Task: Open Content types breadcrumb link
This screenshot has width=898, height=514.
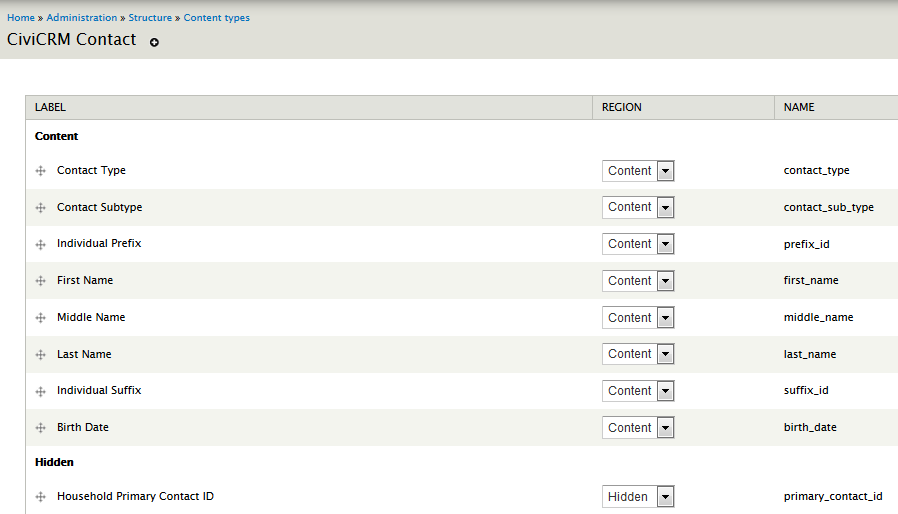Action: click(216, 18)
